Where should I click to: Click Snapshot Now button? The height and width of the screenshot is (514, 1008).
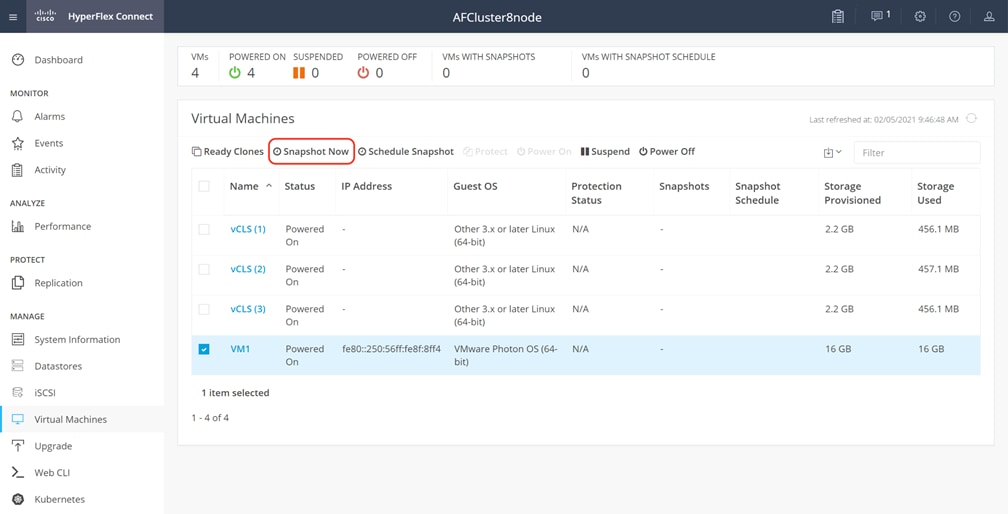[x=311, y=152]
